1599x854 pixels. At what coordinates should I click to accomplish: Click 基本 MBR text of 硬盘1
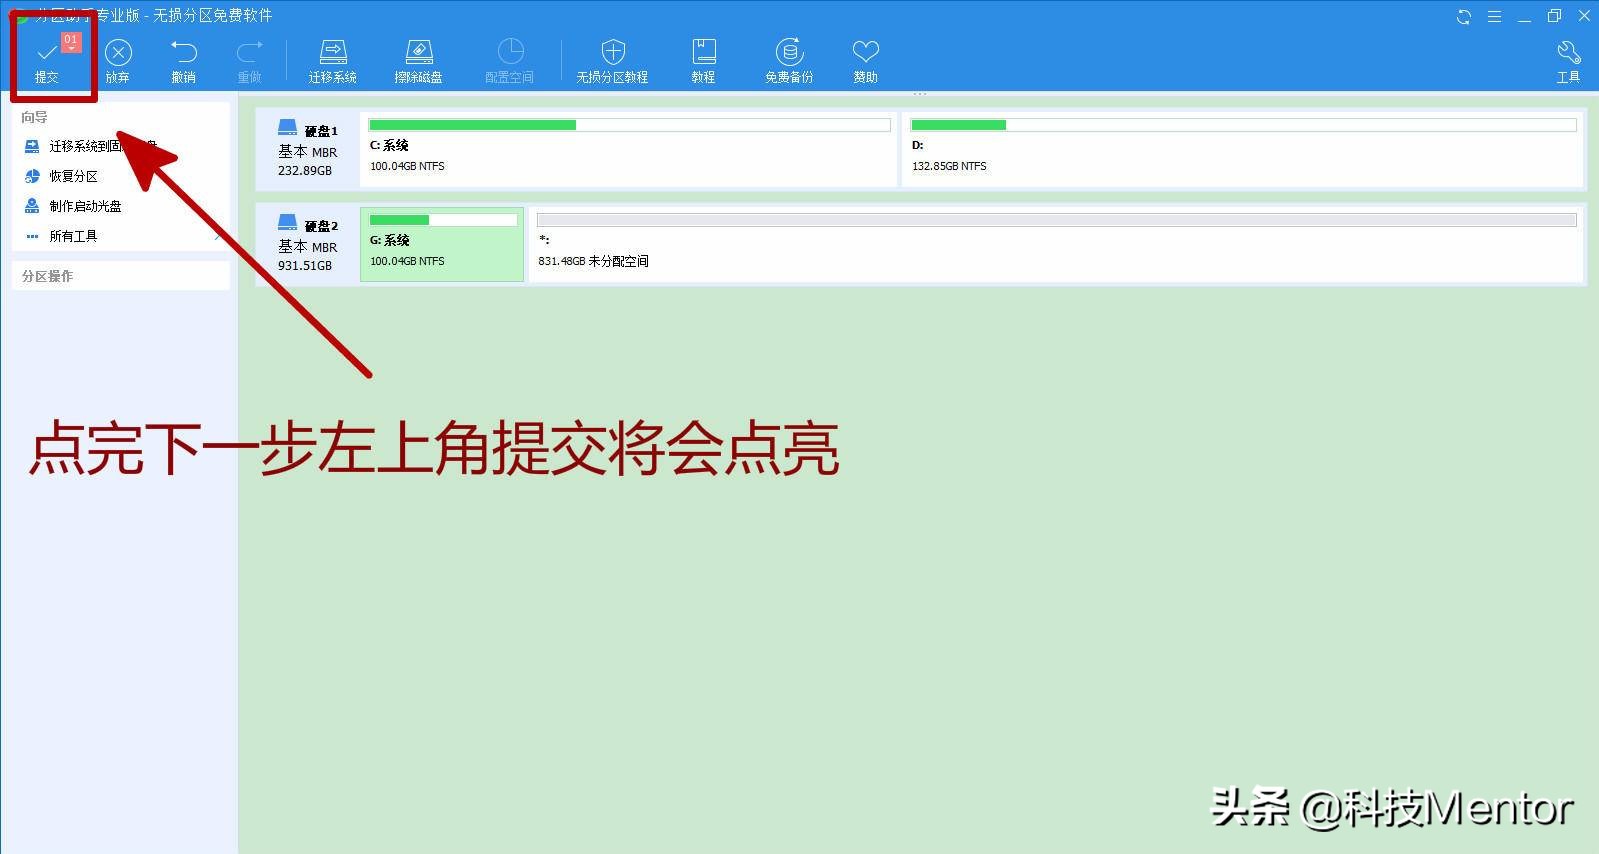pyautogui.click(x=308, y=152)
